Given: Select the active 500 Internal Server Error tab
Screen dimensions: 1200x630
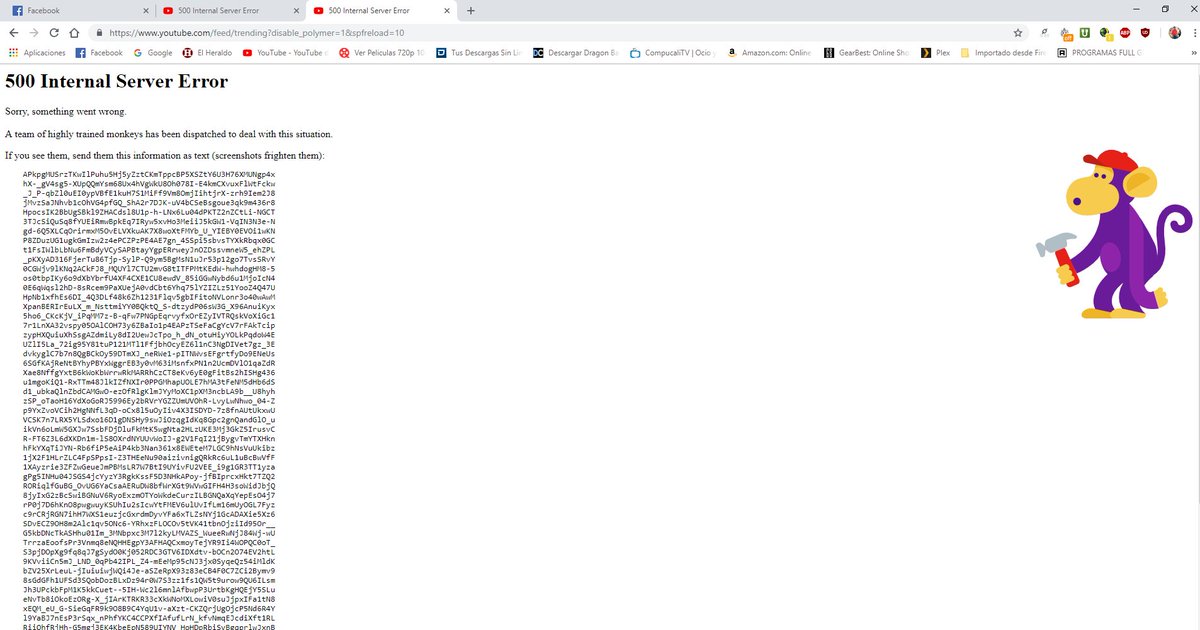Looking at the screenshot, I should [381, 10].
